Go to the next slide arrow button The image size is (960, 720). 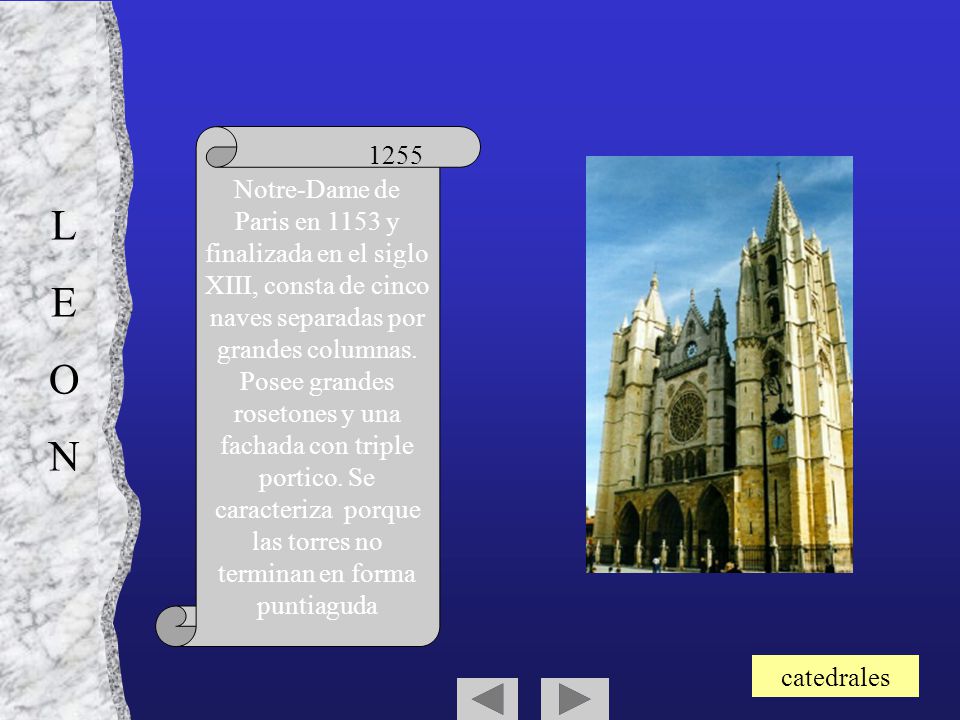point(574,699)
